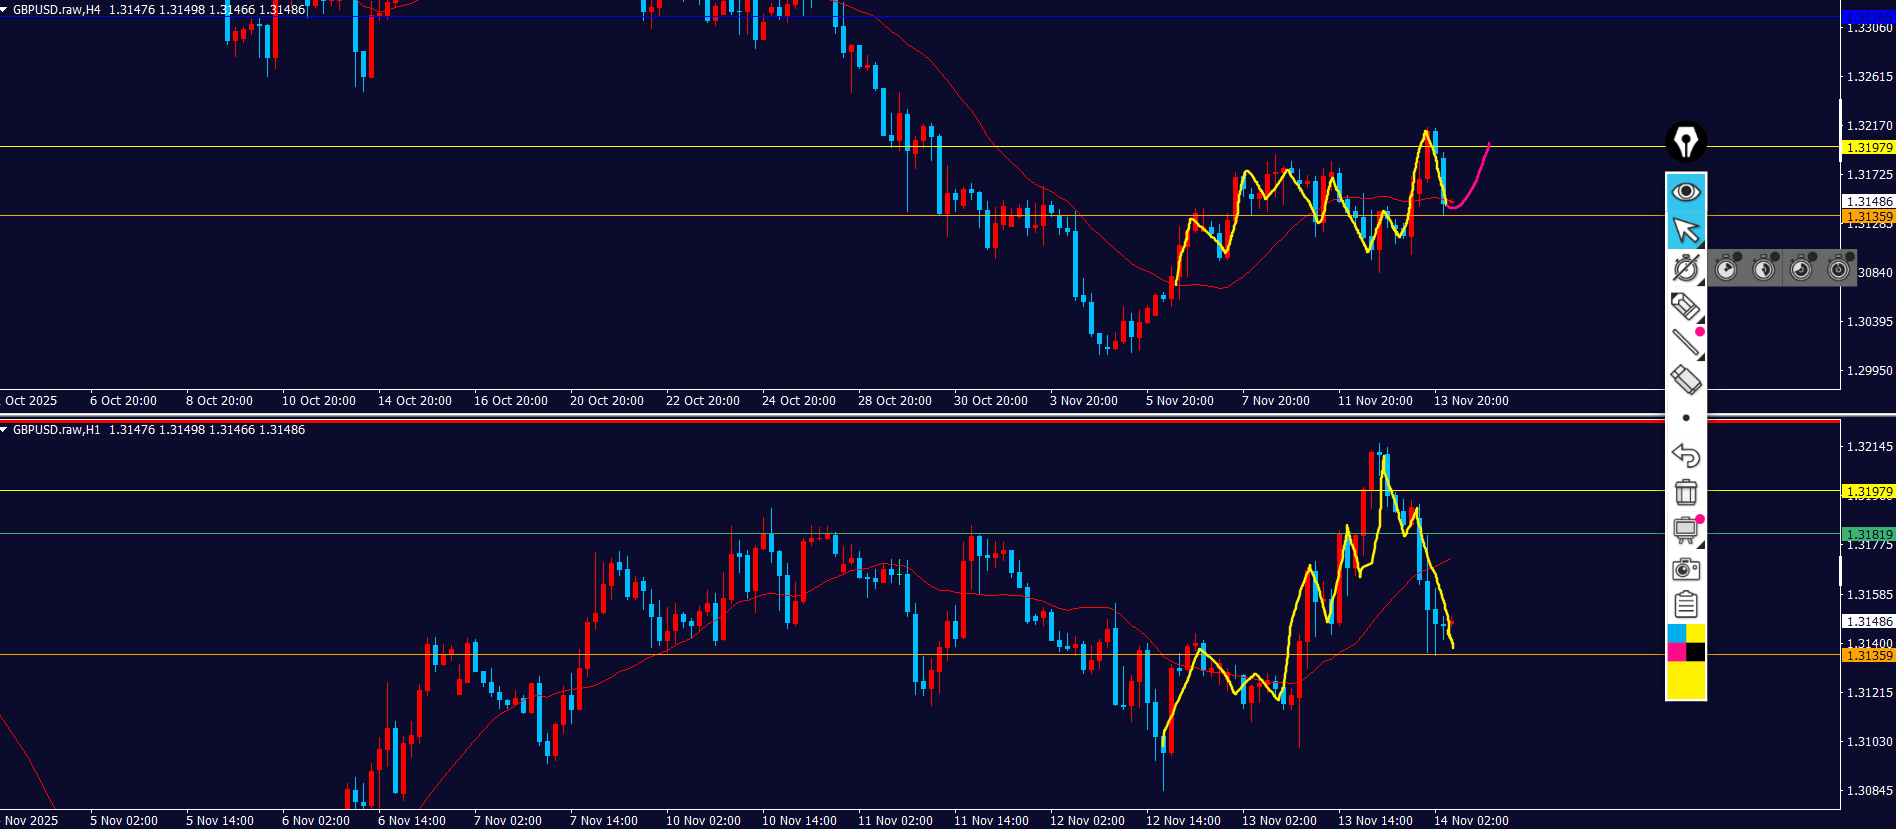
Task: Expand the easel tool submenu corner arrow
Action: [1701, 545]
